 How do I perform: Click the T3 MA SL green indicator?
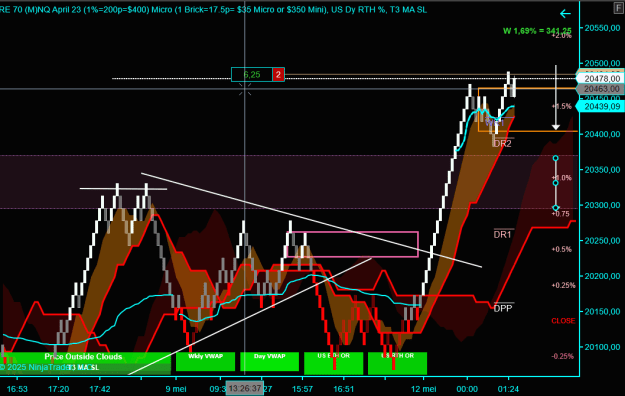click(83, 367)
